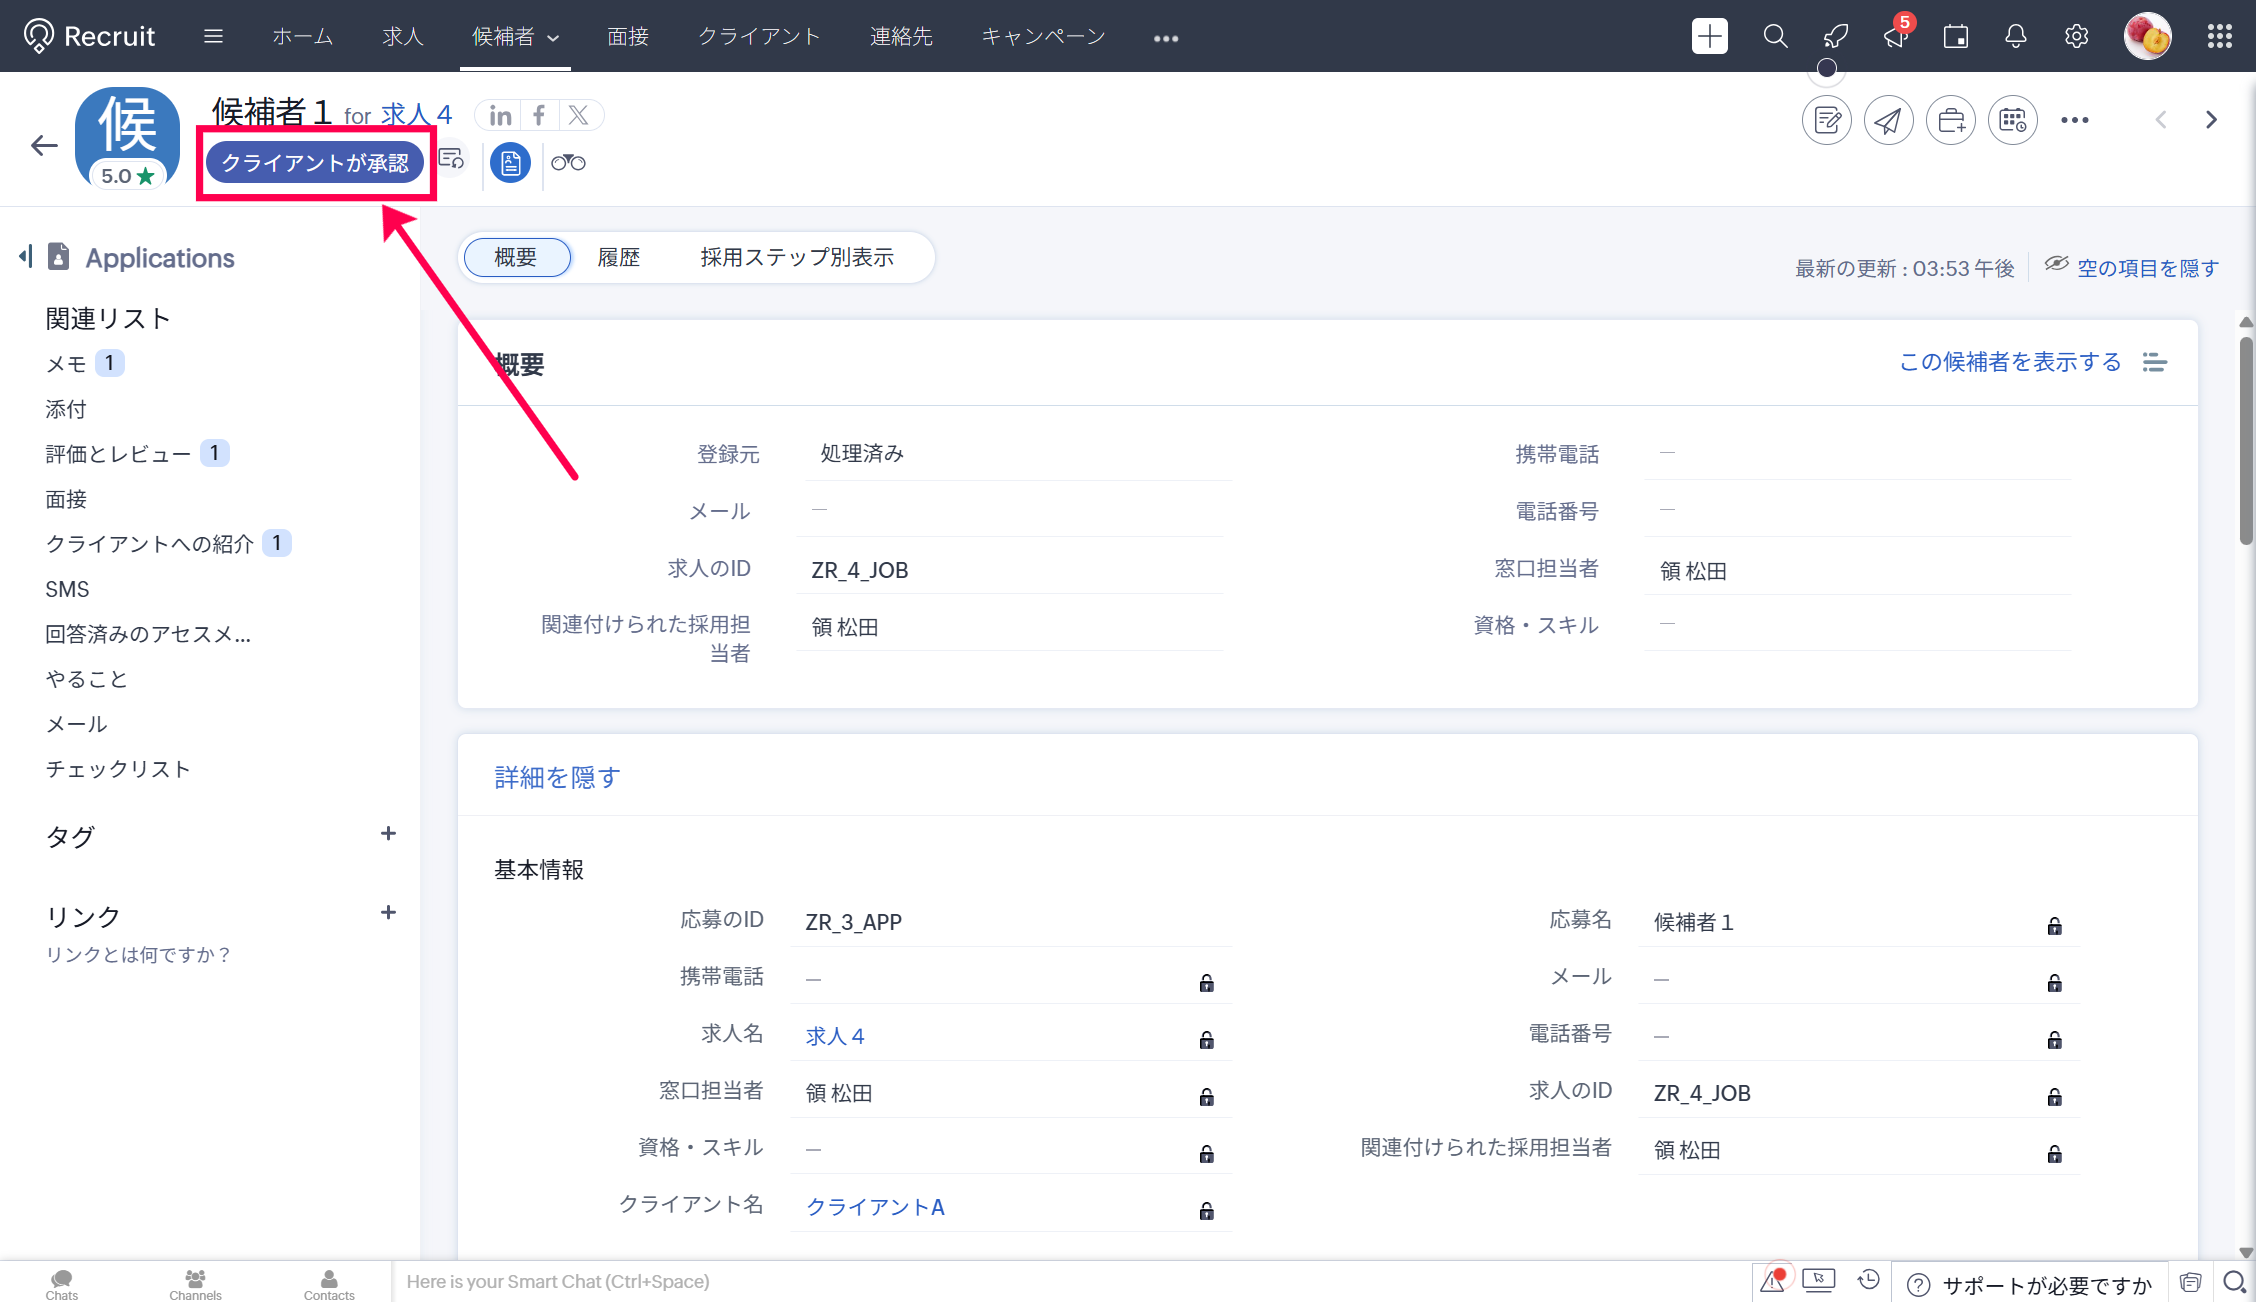2256x1302 pixels.
Task: Toggle 空の項目を隠す to hide empty fields
Action: coord(2147,268)
